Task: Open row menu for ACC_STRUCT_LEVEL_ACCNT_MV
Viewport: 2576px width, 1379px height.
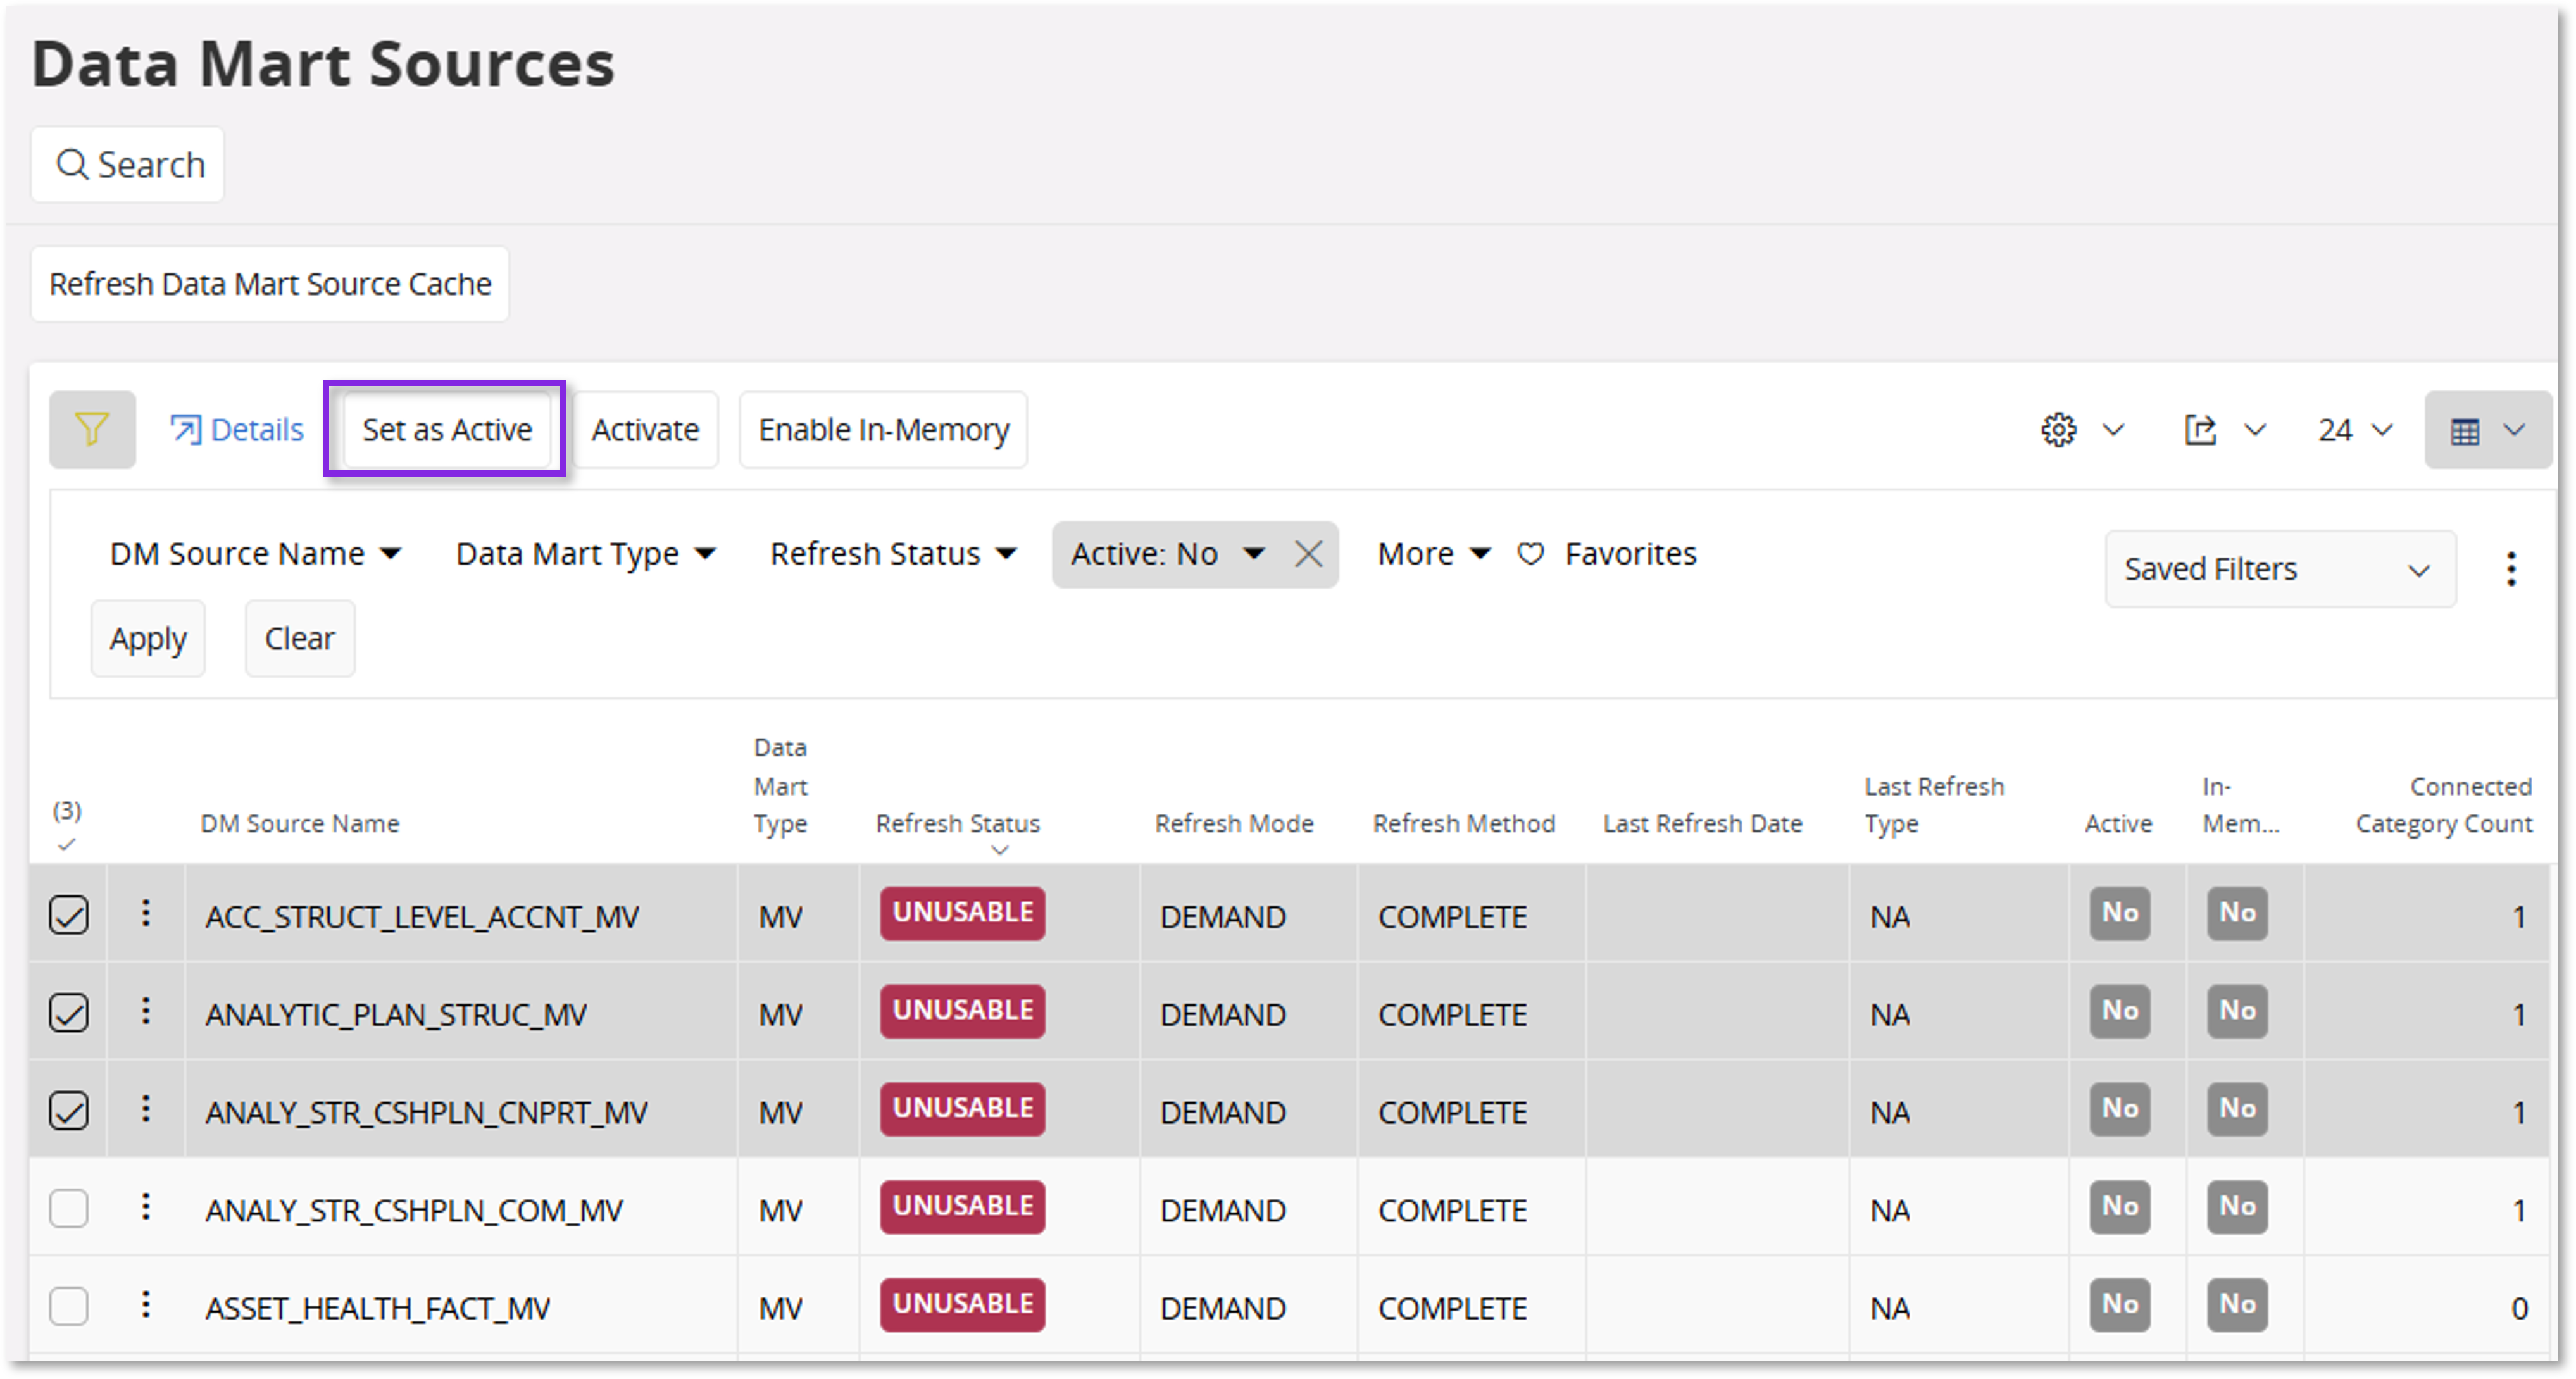Action: (146, 913)
